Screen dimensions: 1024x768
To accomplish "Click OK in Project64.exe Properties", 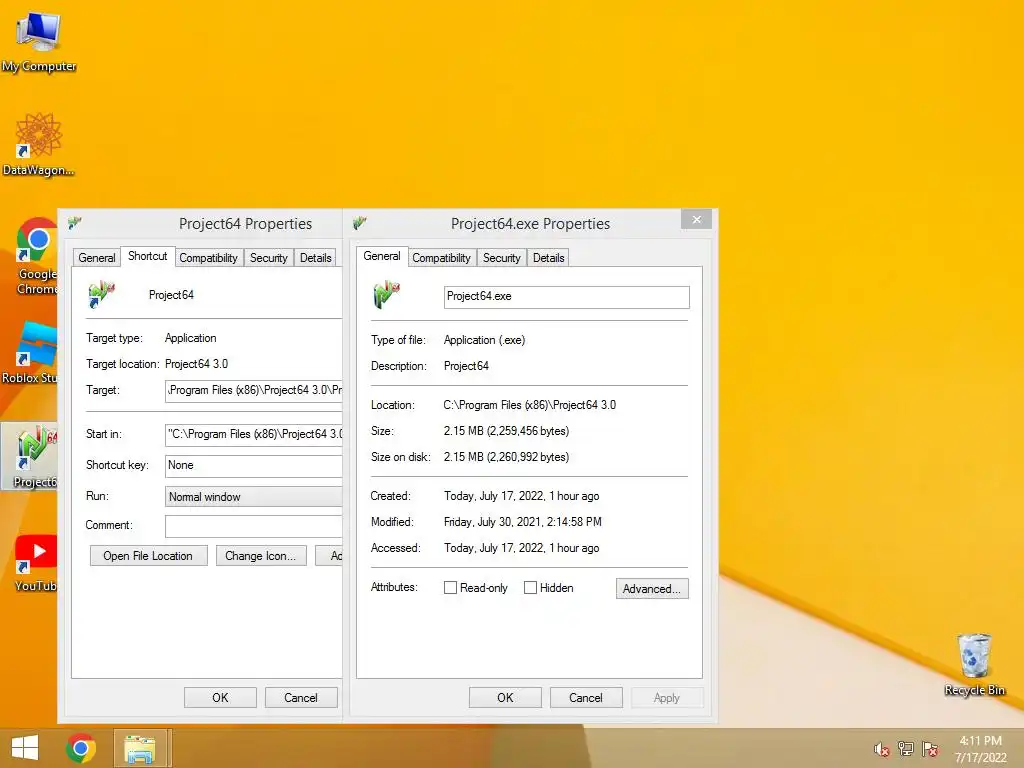I will (x=505, y=697).
